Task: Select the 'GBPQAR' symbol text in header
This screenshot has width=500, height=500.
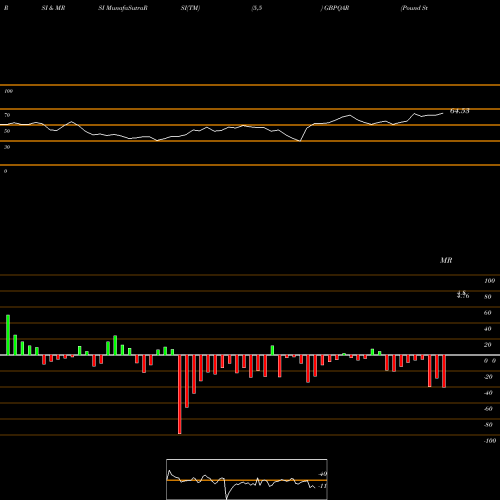Action: [336, 8]
